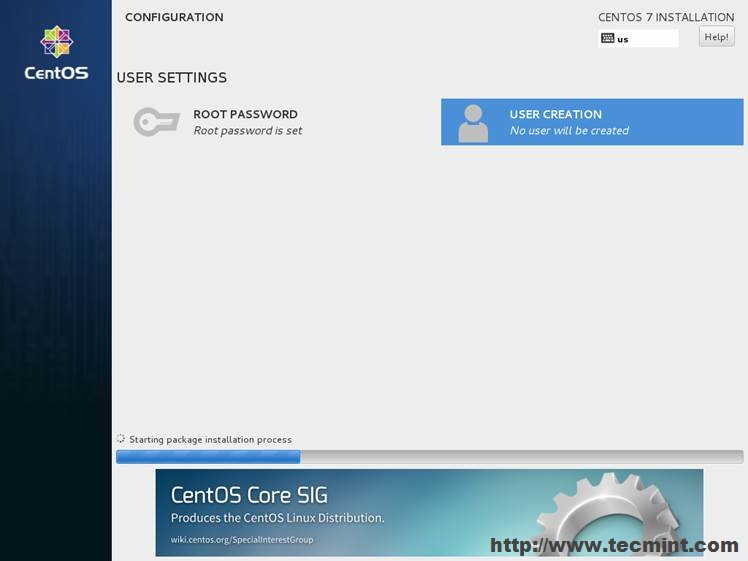The width and height of the screenshot is (748, 561).
Task: Click the wiki.centos.org/SpecialInterestGroup link text
Action: click(242, 540)
